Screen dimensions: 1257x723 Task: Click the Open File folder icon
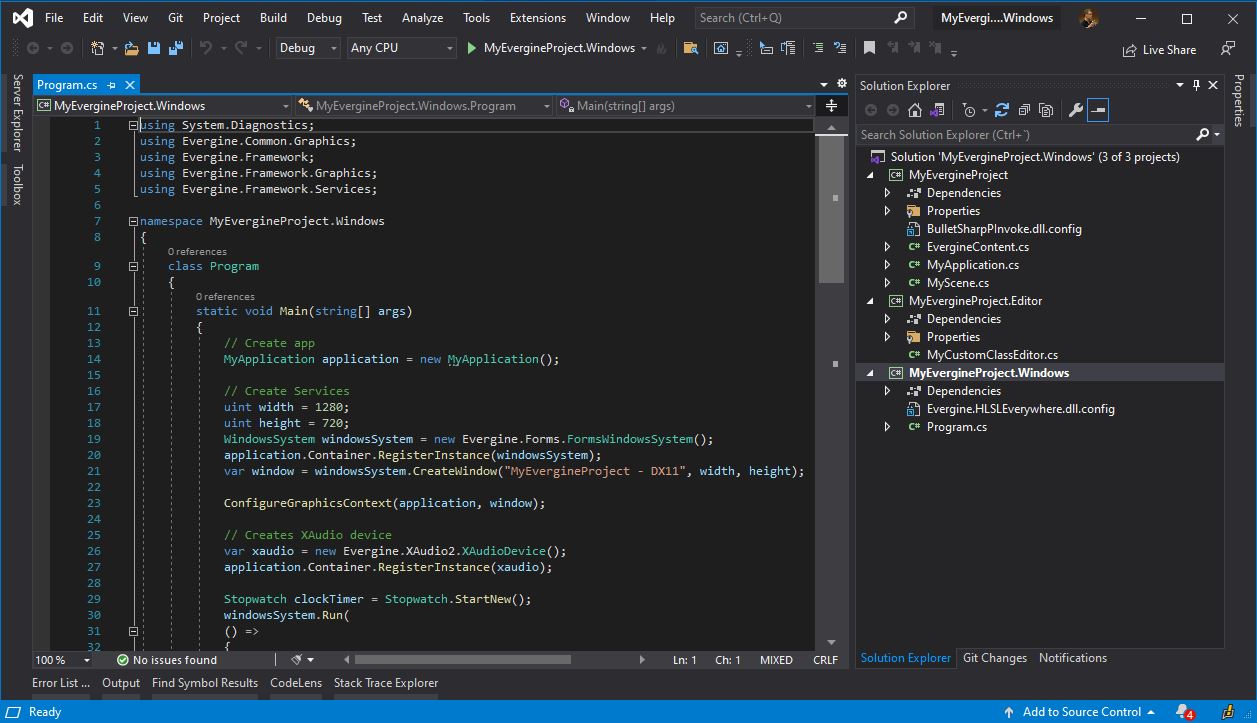tap(133, 48)
